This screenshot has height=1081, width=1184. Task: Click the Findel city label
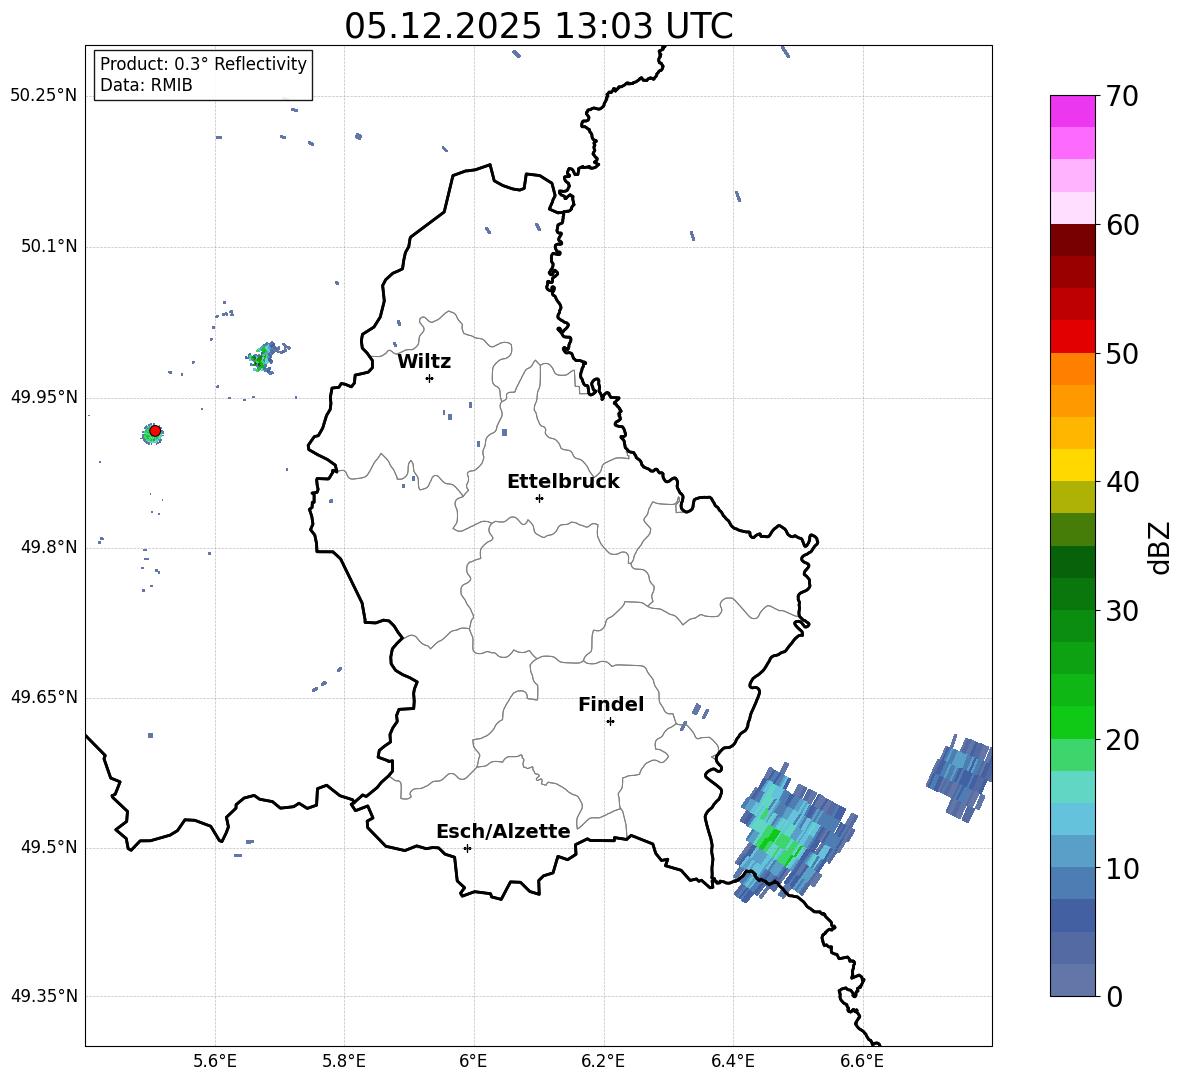point(611,704)
